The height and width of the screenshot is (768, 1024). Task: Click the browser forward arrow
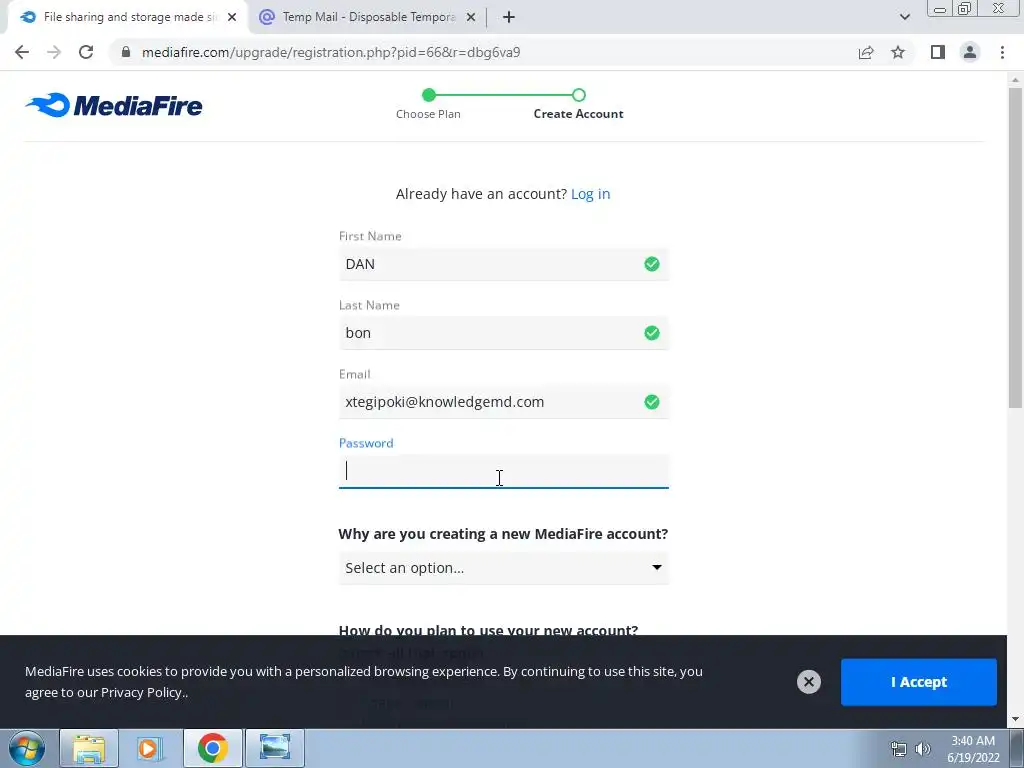pyautogui.click(x=54, y=52)
